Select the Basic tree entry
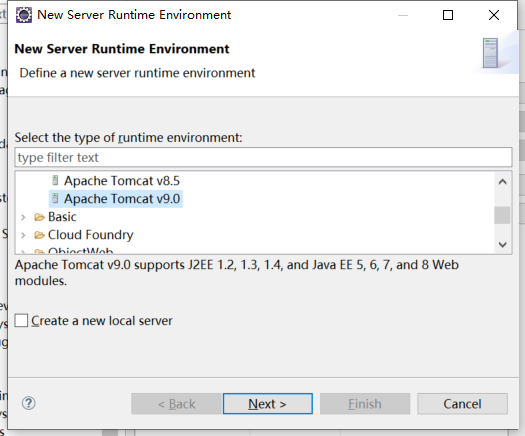 pyautogui.click(x=62, y=217)
